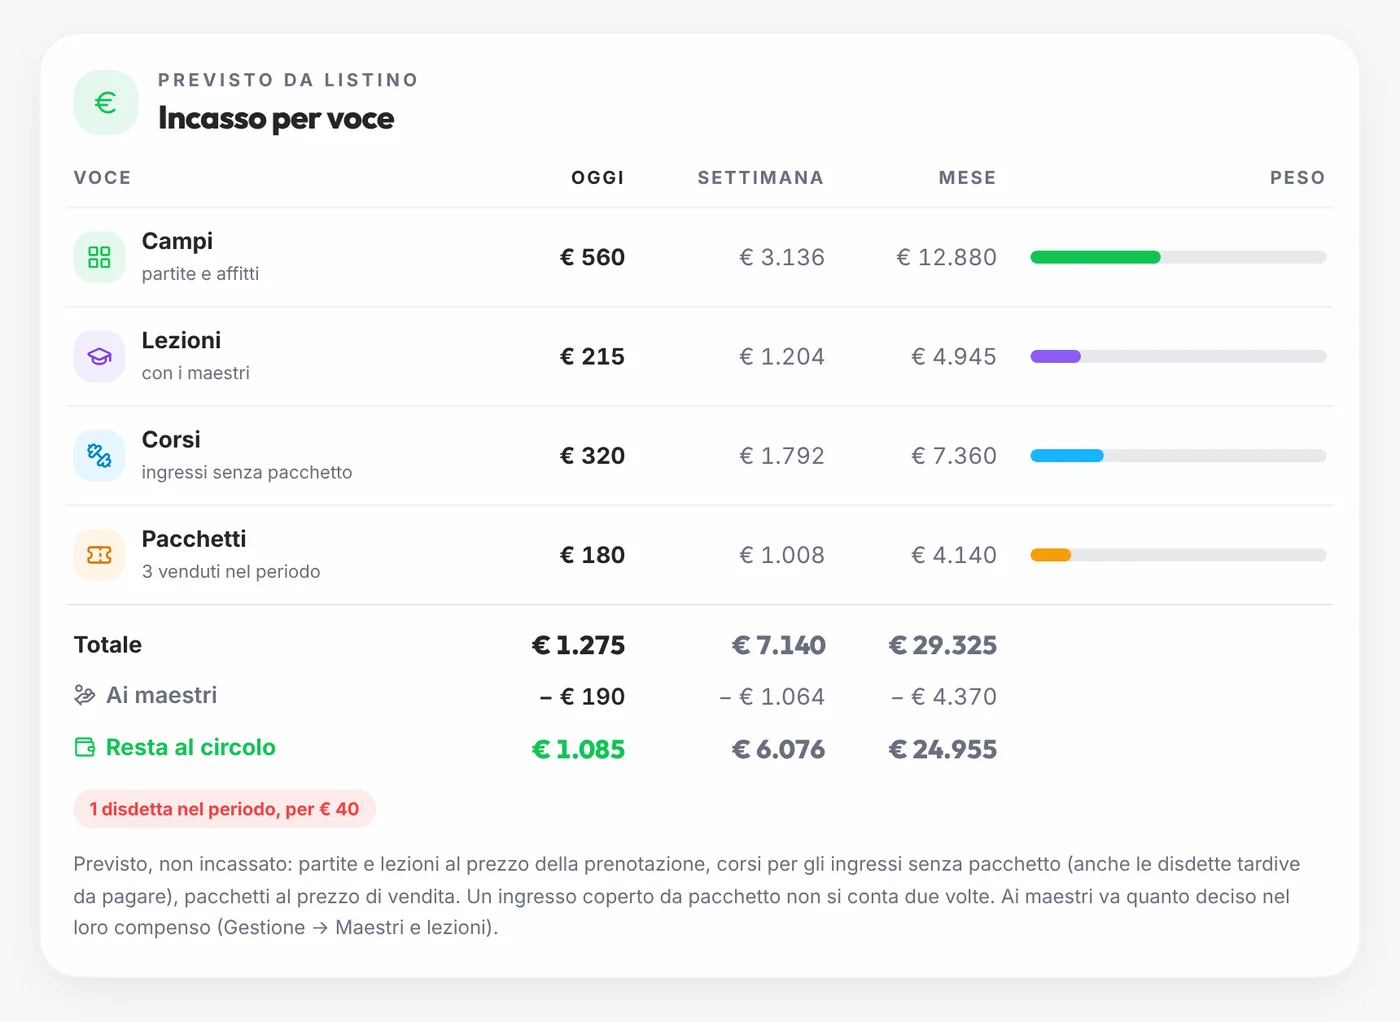Click the '€ 4.945' monthly Lezioni value

[x=954, y=356]
